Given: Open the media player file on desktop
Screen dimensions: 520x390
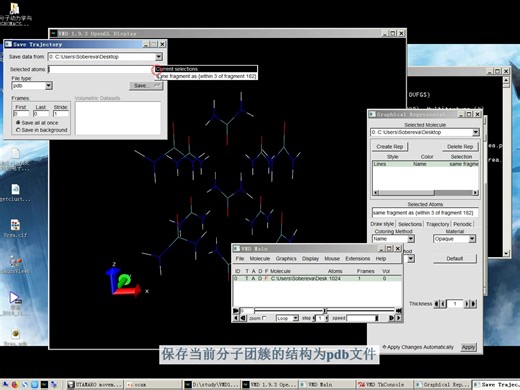Looking at the screenshot, I should (x=15, y=302).
